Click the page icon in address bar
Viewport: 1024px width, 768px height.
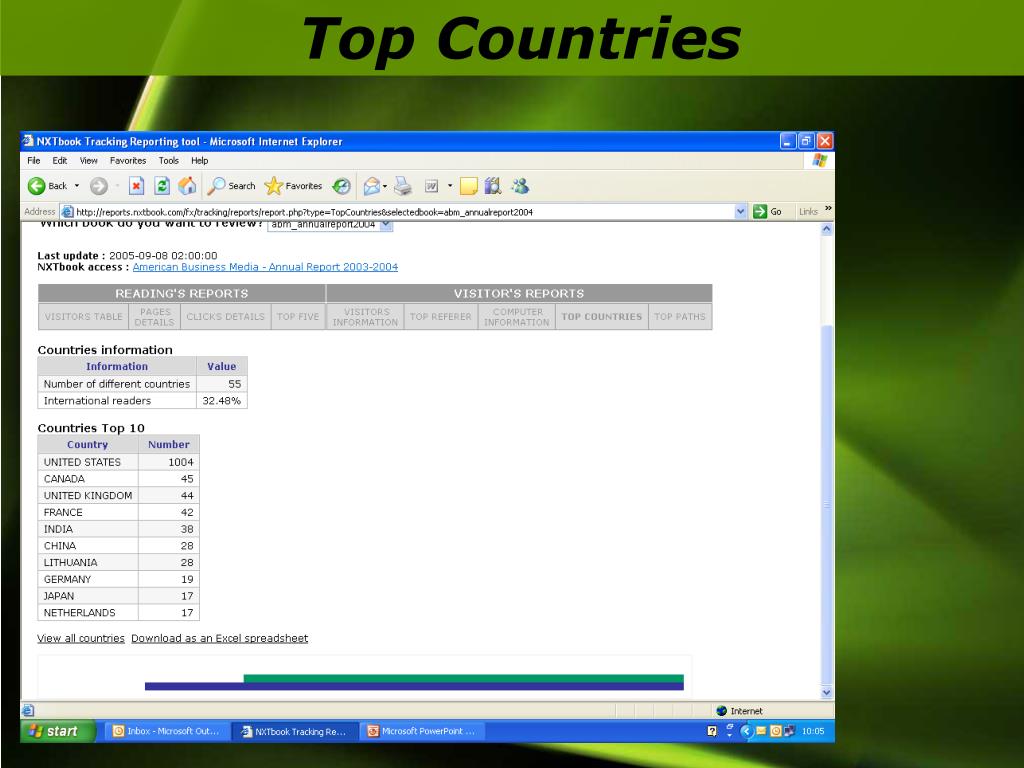(67, 212)
